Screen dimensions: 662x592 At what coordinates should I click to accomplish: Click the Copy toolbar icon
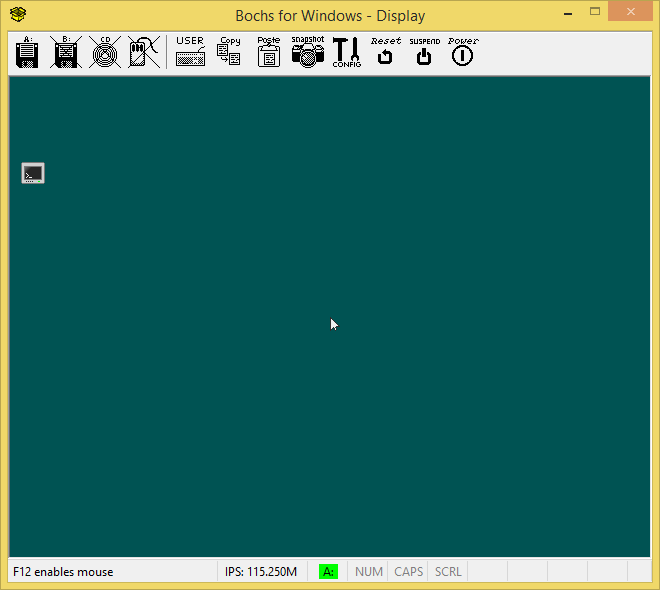pyautogui.click(x=229, y=53)
